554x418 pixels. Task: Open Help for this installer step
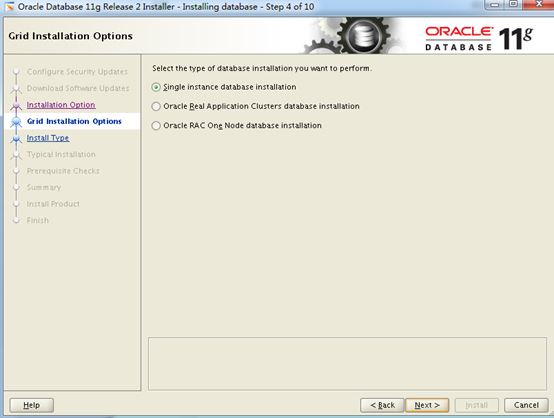point(32,405)
